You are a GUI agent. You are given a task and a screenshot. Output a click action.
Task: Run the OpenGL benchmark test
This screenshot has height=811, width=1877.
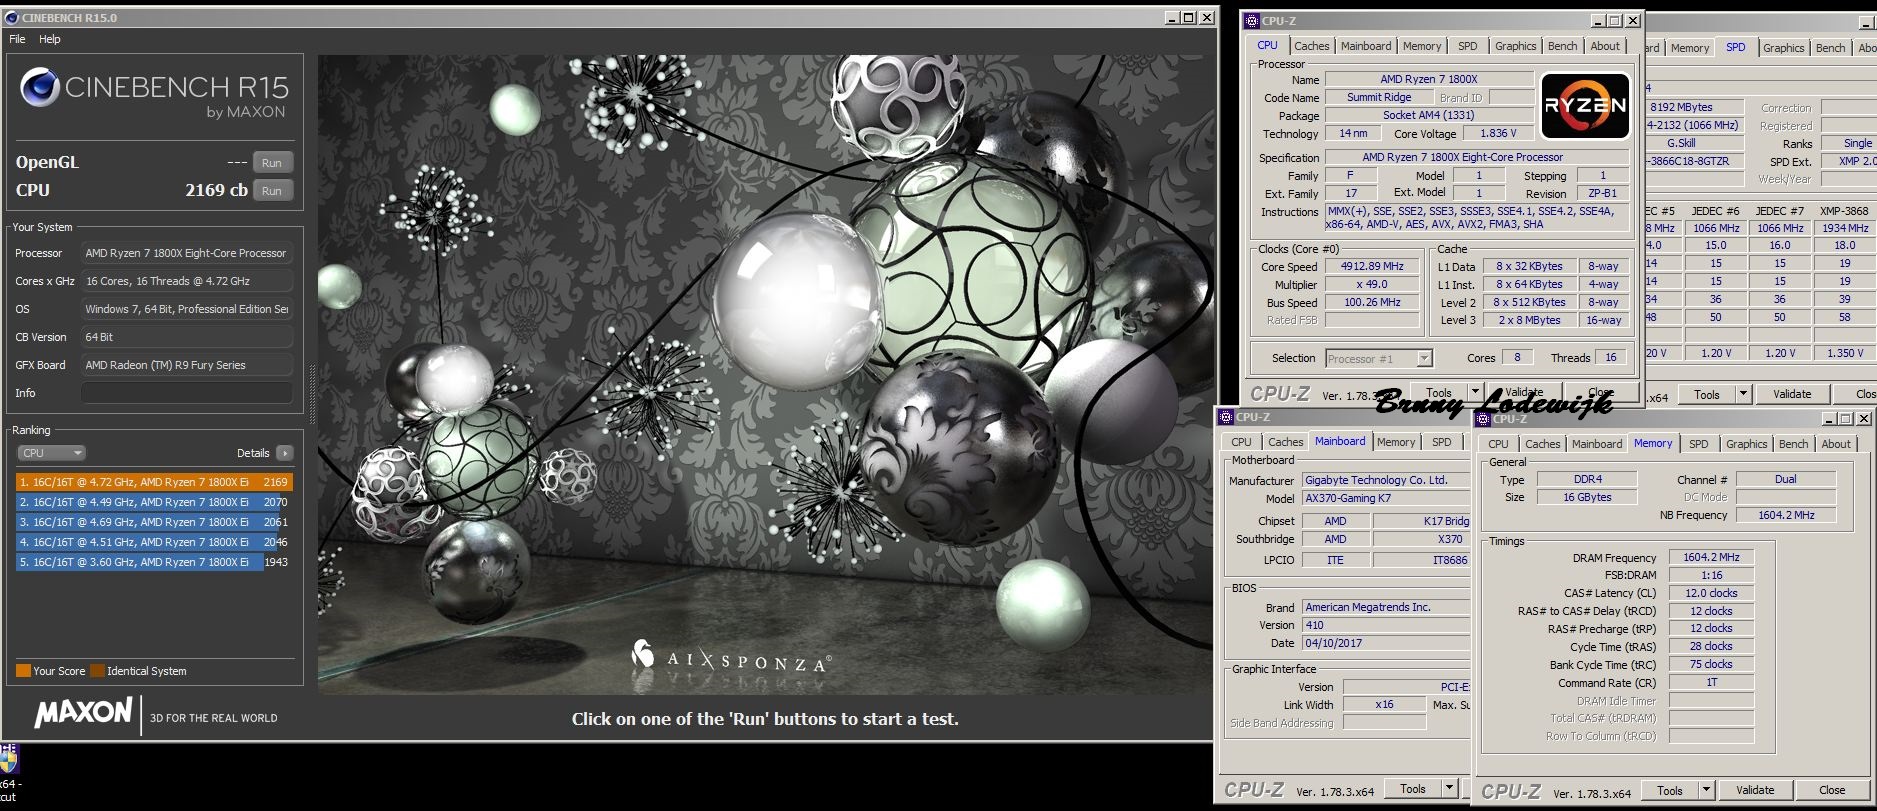pos(272,163)
